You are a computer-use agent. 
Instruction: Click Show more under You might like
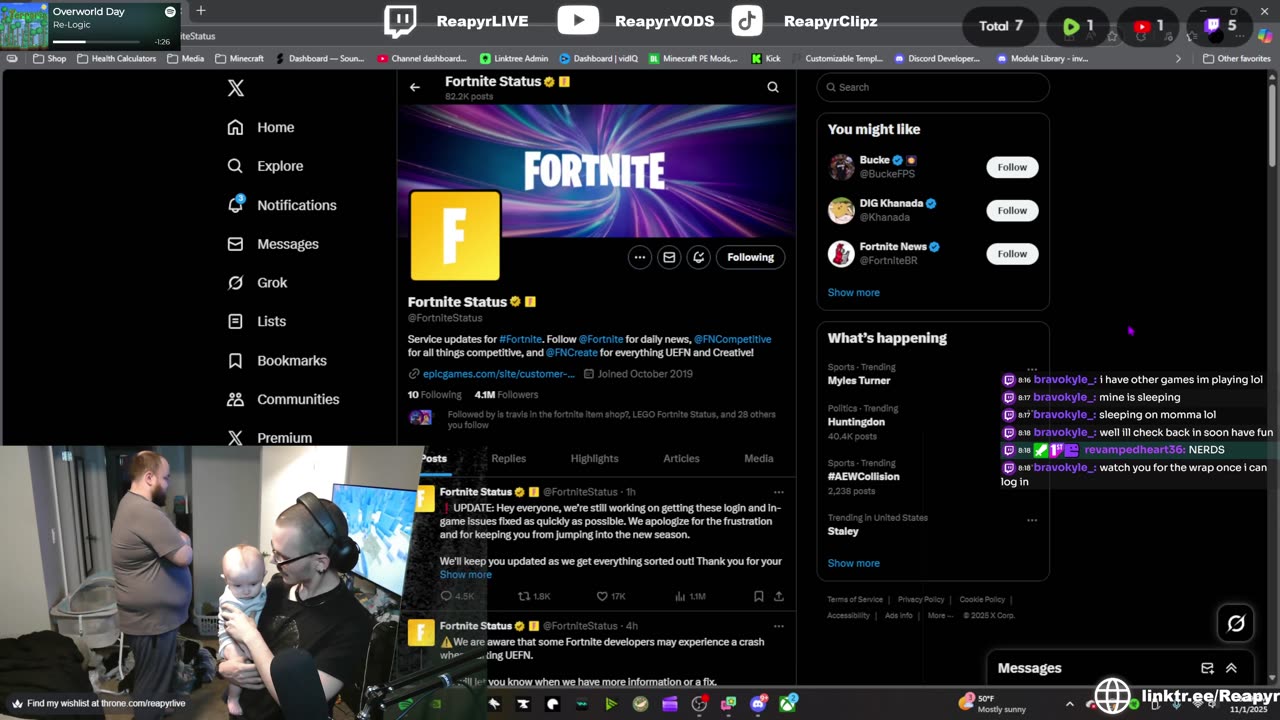(853, 293)
